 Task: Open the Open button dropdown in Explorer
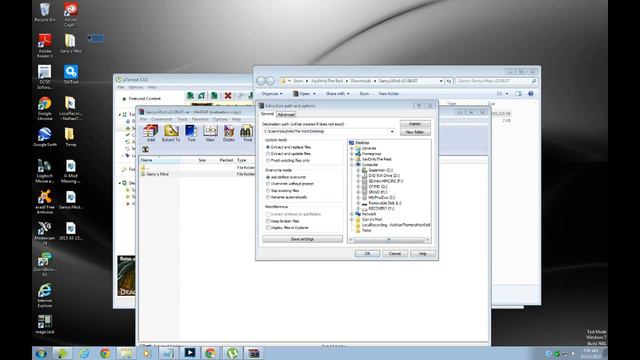click(314, 94)
